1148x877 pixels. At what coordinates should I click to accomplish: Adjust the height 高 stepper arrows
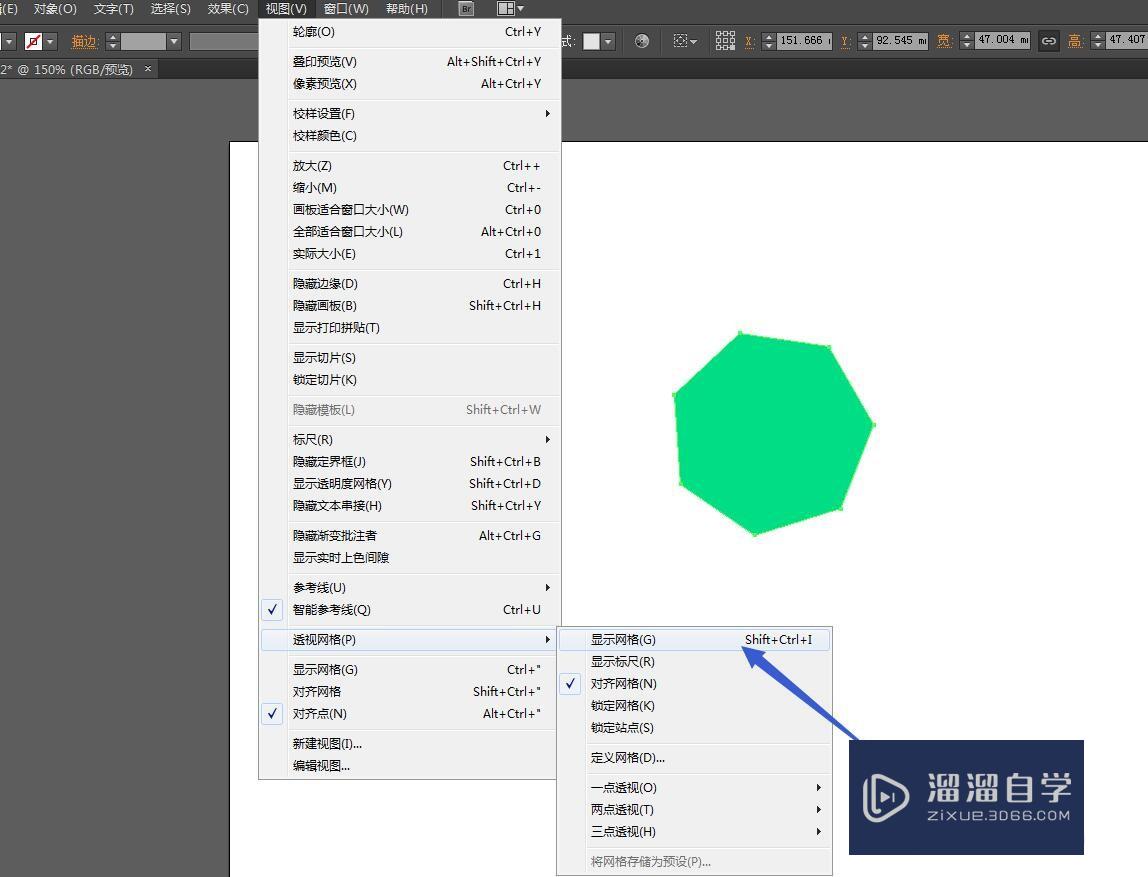coord(1097,41)
